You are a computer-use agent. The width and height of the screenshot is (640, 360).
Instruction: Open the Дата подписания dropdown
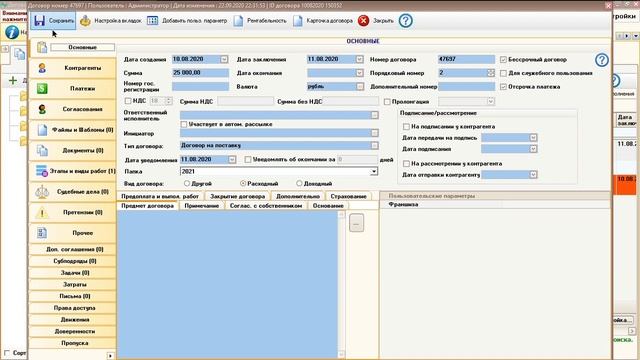(533, 149)
